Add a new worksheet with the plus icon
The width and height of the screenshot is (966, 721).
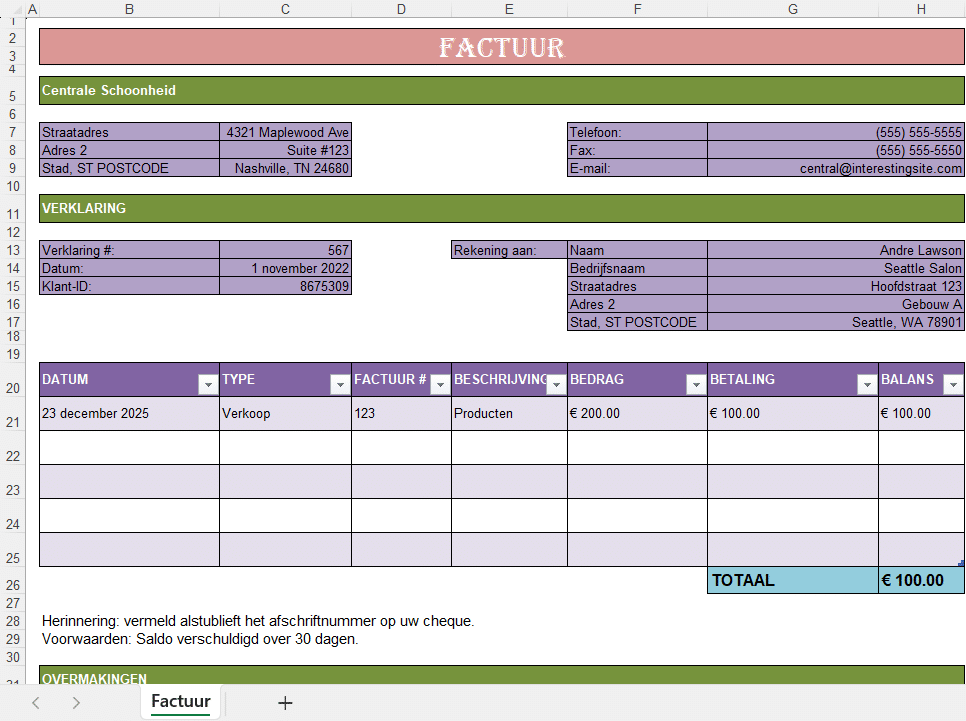coord(285,702)
